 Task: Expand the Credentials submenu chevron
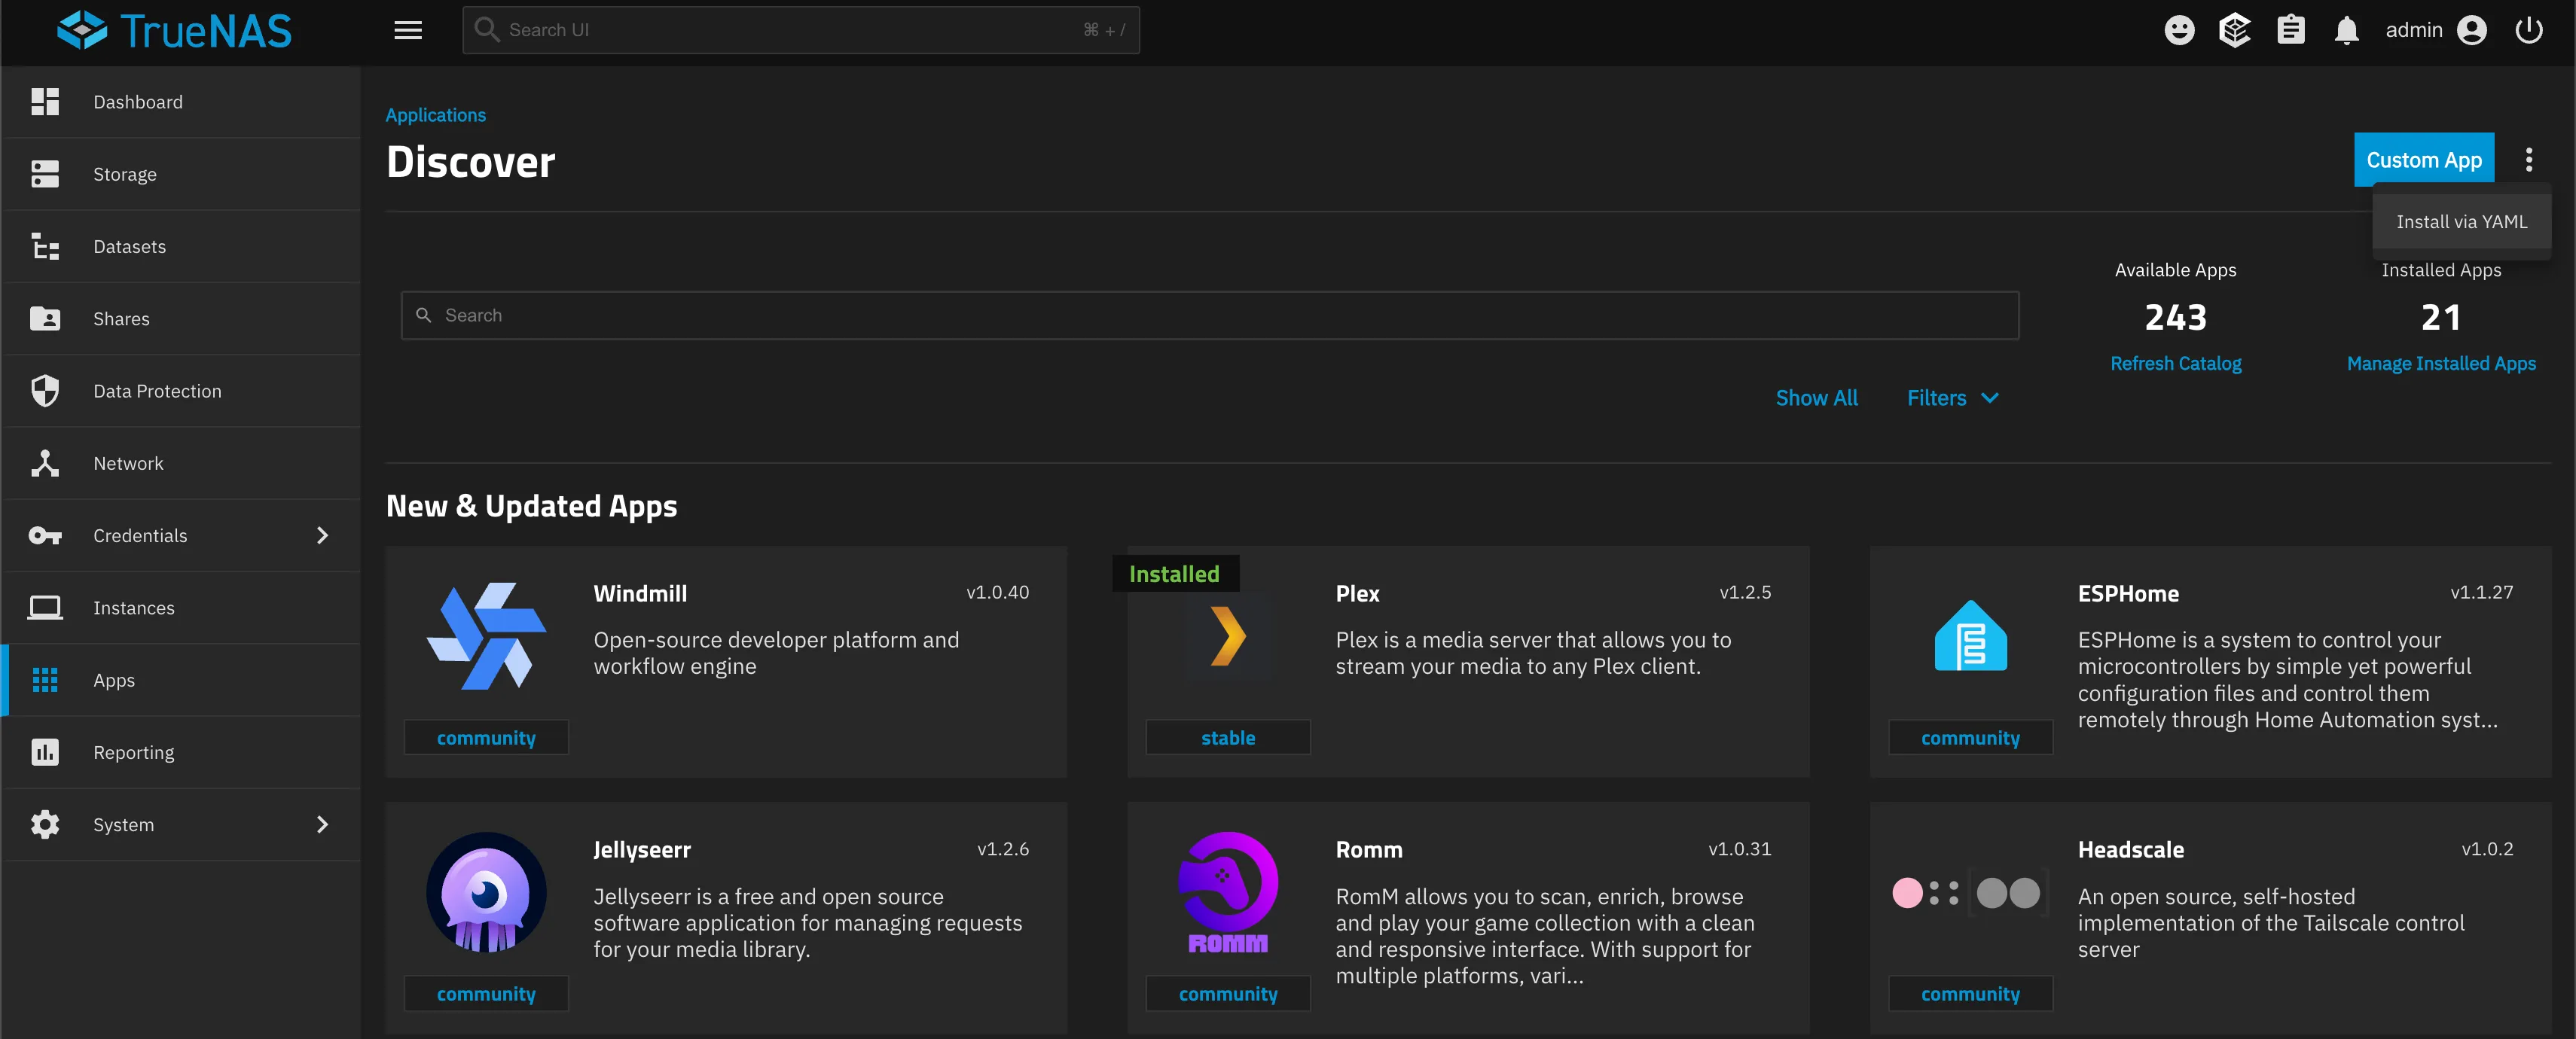click(x=322, y=535)
